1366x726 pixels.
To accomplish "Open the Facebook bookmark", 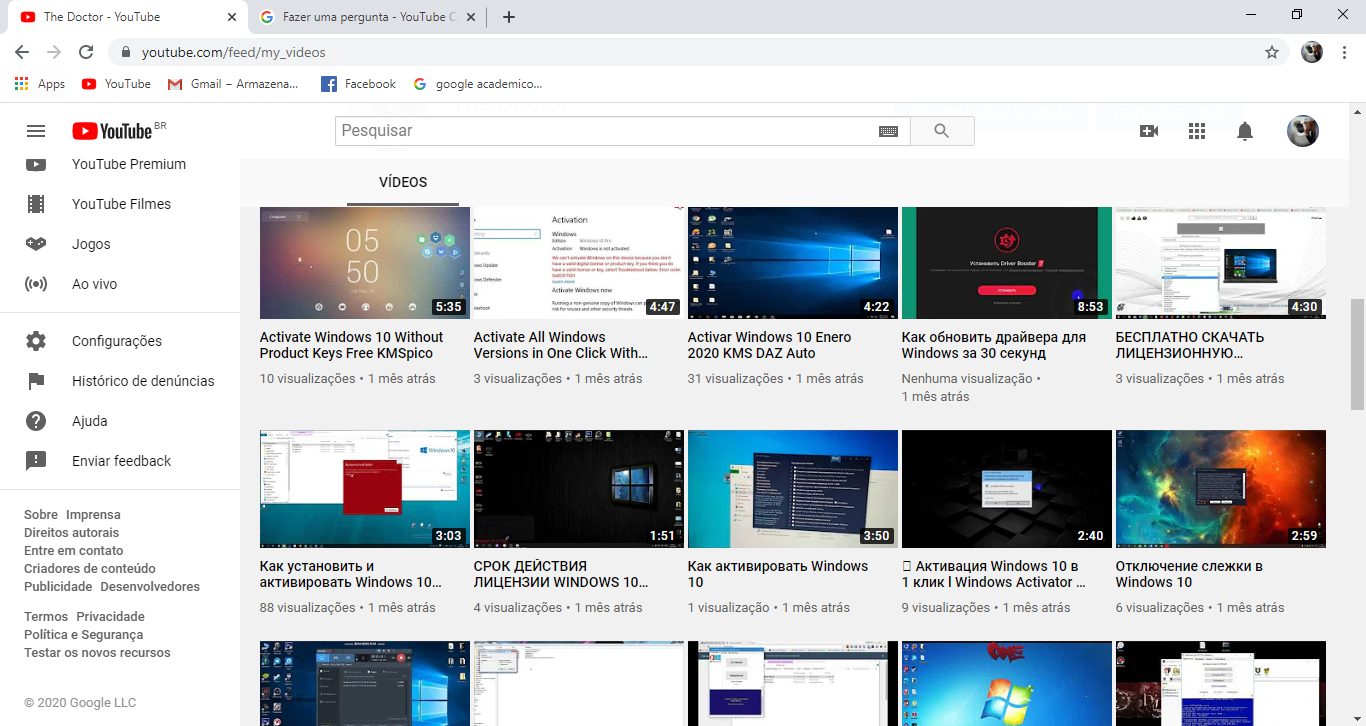I will (358, 84).
